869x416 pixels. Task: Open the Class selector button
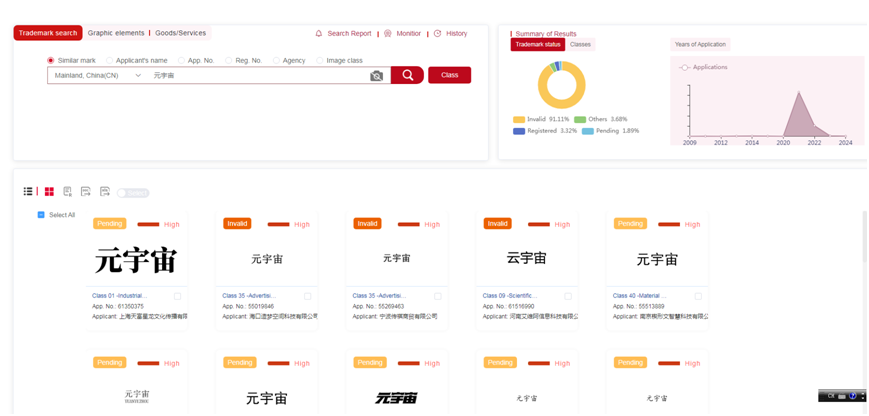(449, 75)
